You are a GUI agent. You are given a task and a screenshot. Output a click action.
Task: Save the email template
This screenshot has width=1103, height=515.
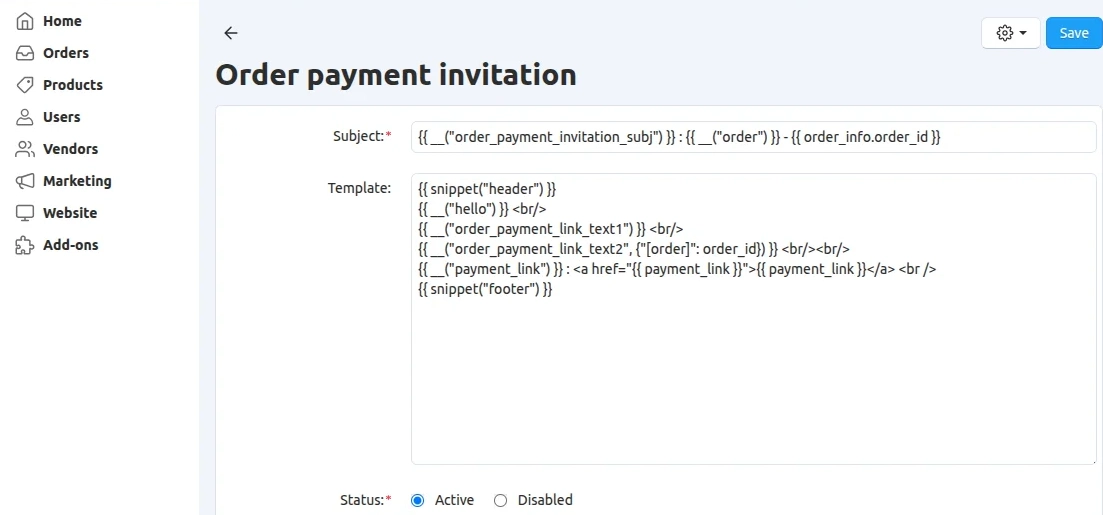(1074, 33)
